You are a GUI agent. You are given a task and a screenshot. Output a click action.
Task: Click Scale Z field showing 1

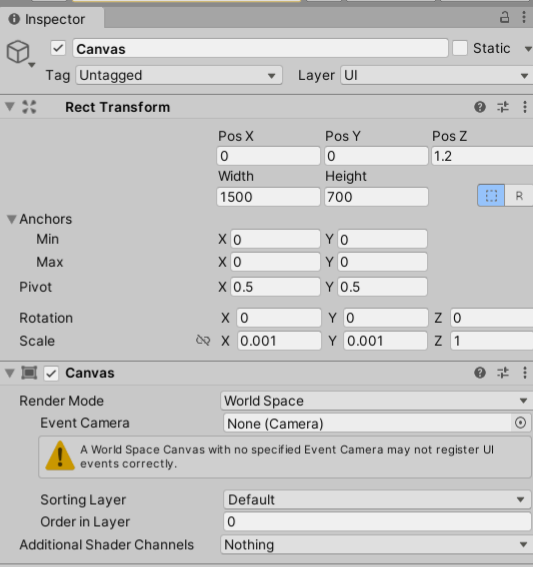click(492, 341)
